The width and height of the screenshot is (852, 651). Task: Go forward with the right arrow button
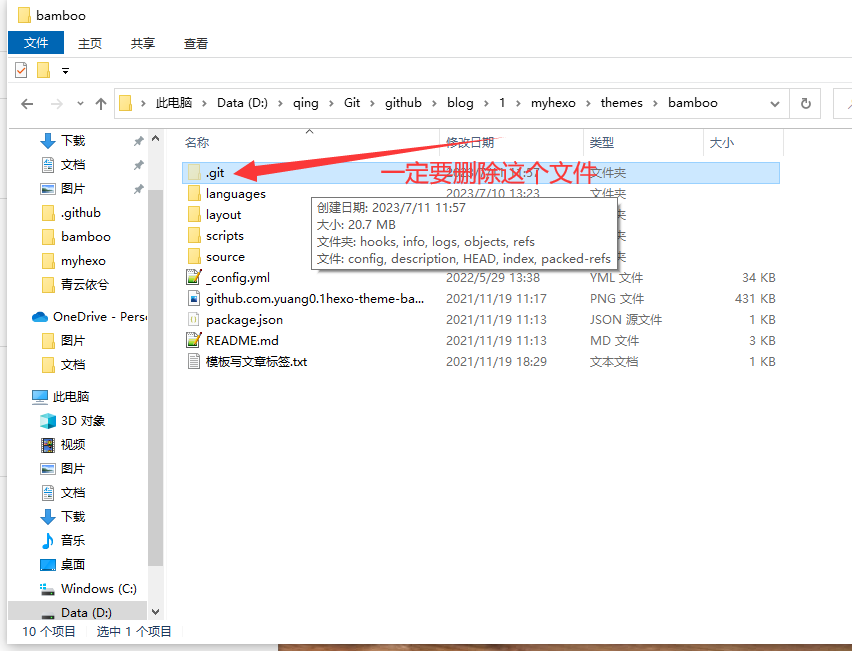coord(57,103)
